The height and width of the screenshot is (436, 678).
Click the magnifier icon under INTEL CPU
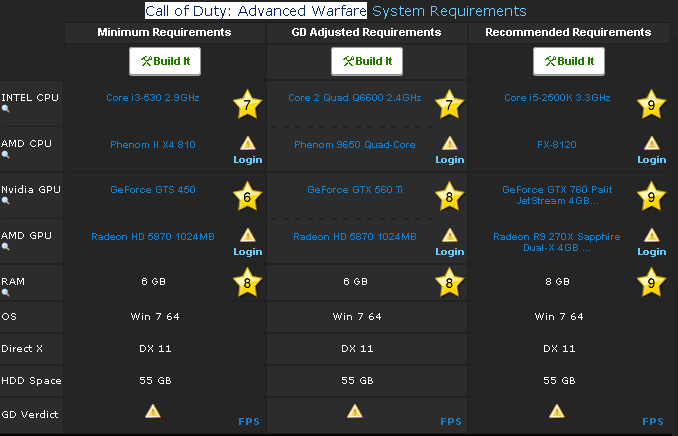tap(5, 109)
